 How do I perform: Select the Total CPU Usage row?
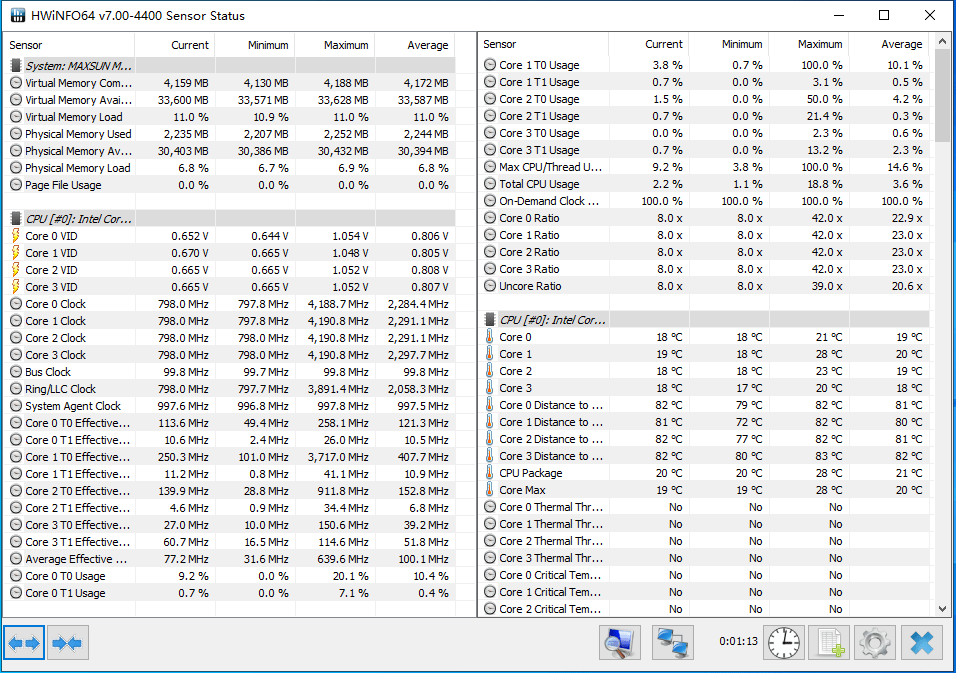pyautogui.click(x=704, y=184)
